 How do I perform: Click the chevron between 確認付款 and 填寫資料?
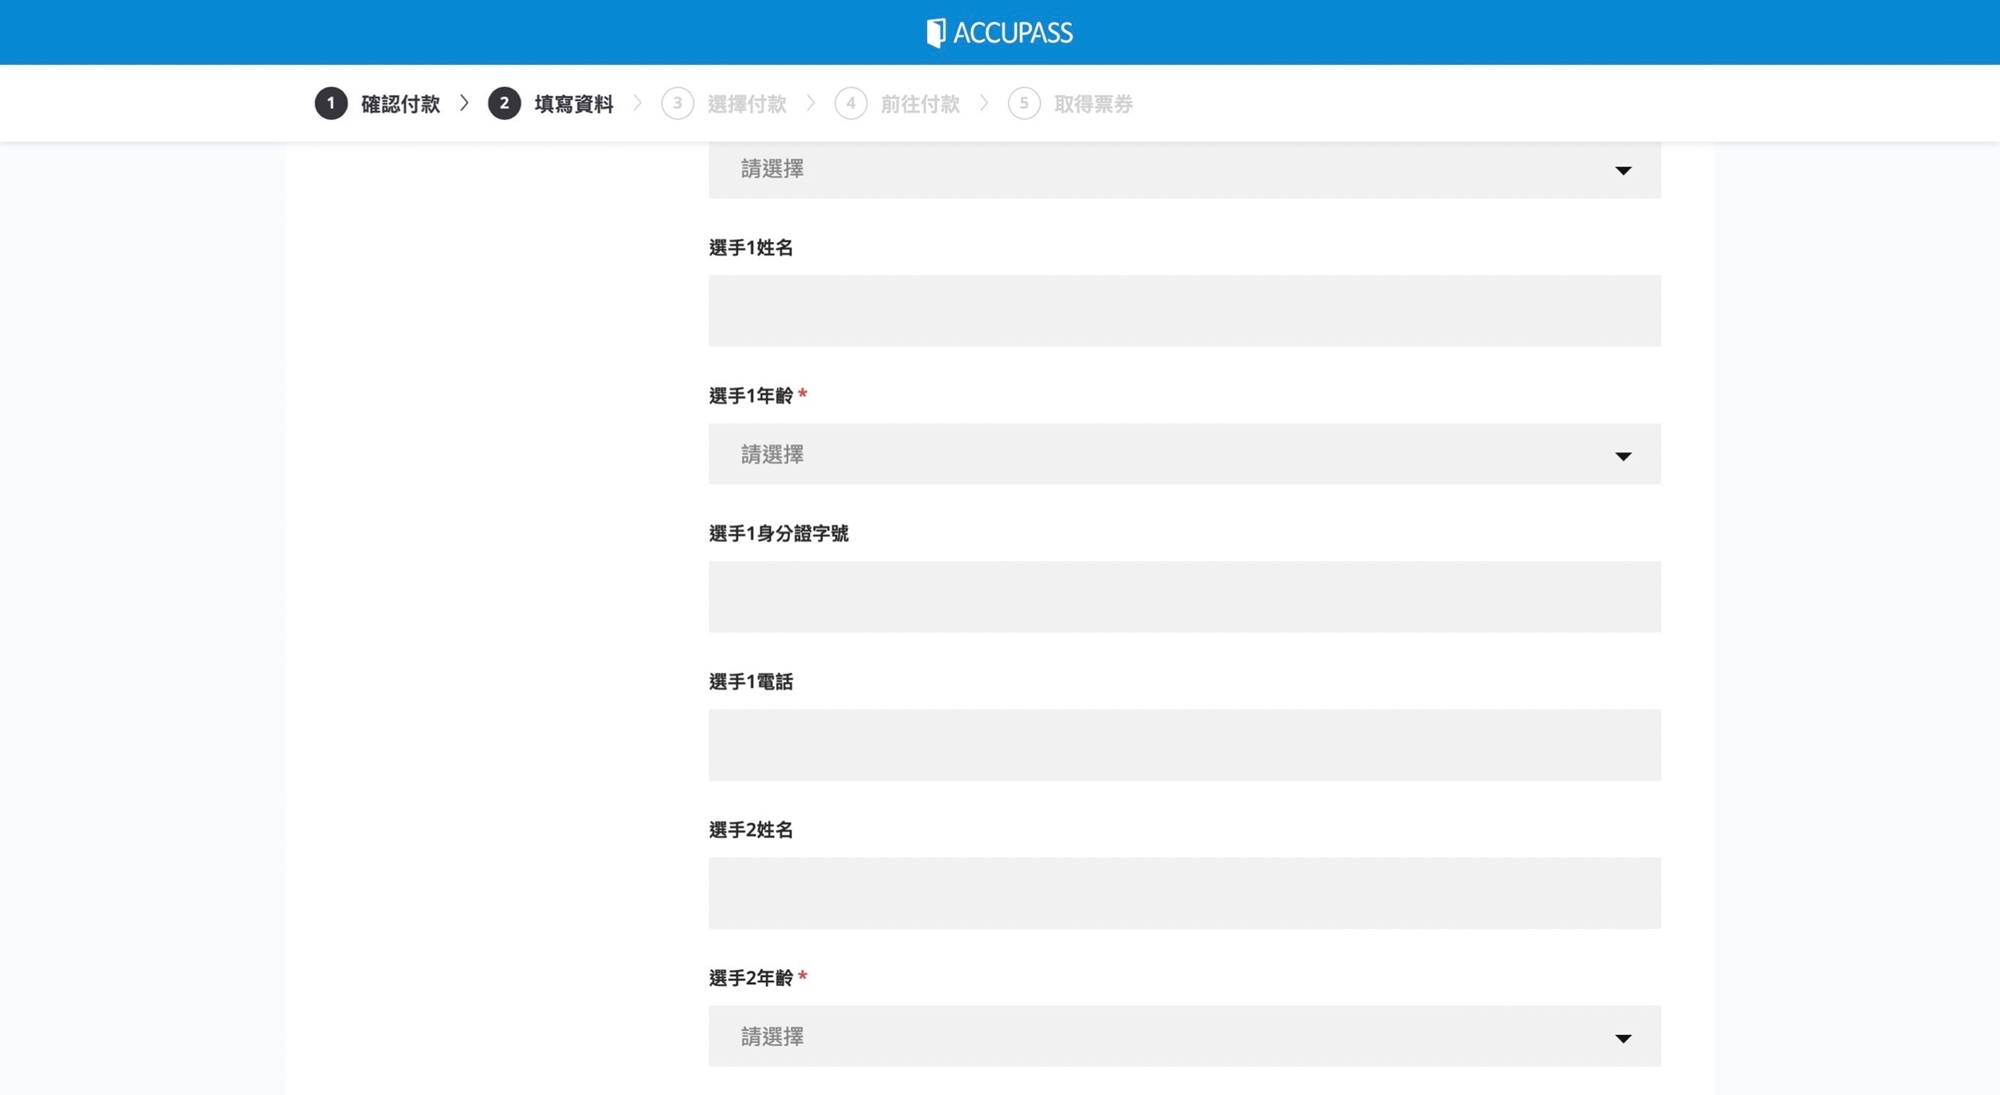464,103
